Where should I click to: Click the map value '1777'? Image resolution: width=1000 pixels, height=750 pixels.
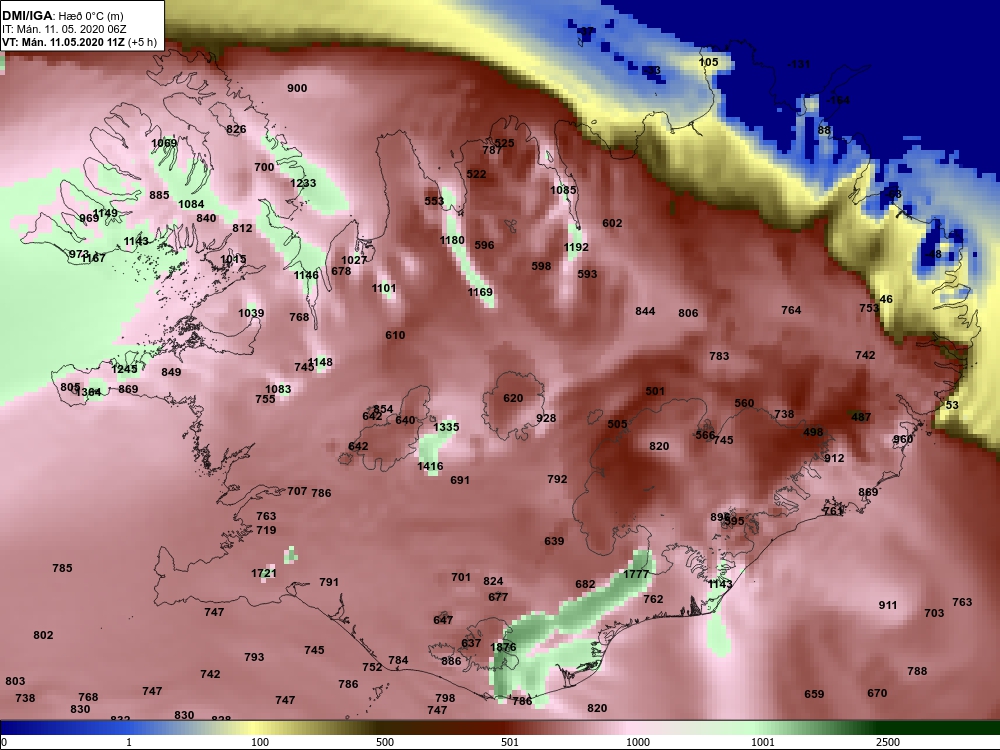pyautogui.click(x=636, y=574)
